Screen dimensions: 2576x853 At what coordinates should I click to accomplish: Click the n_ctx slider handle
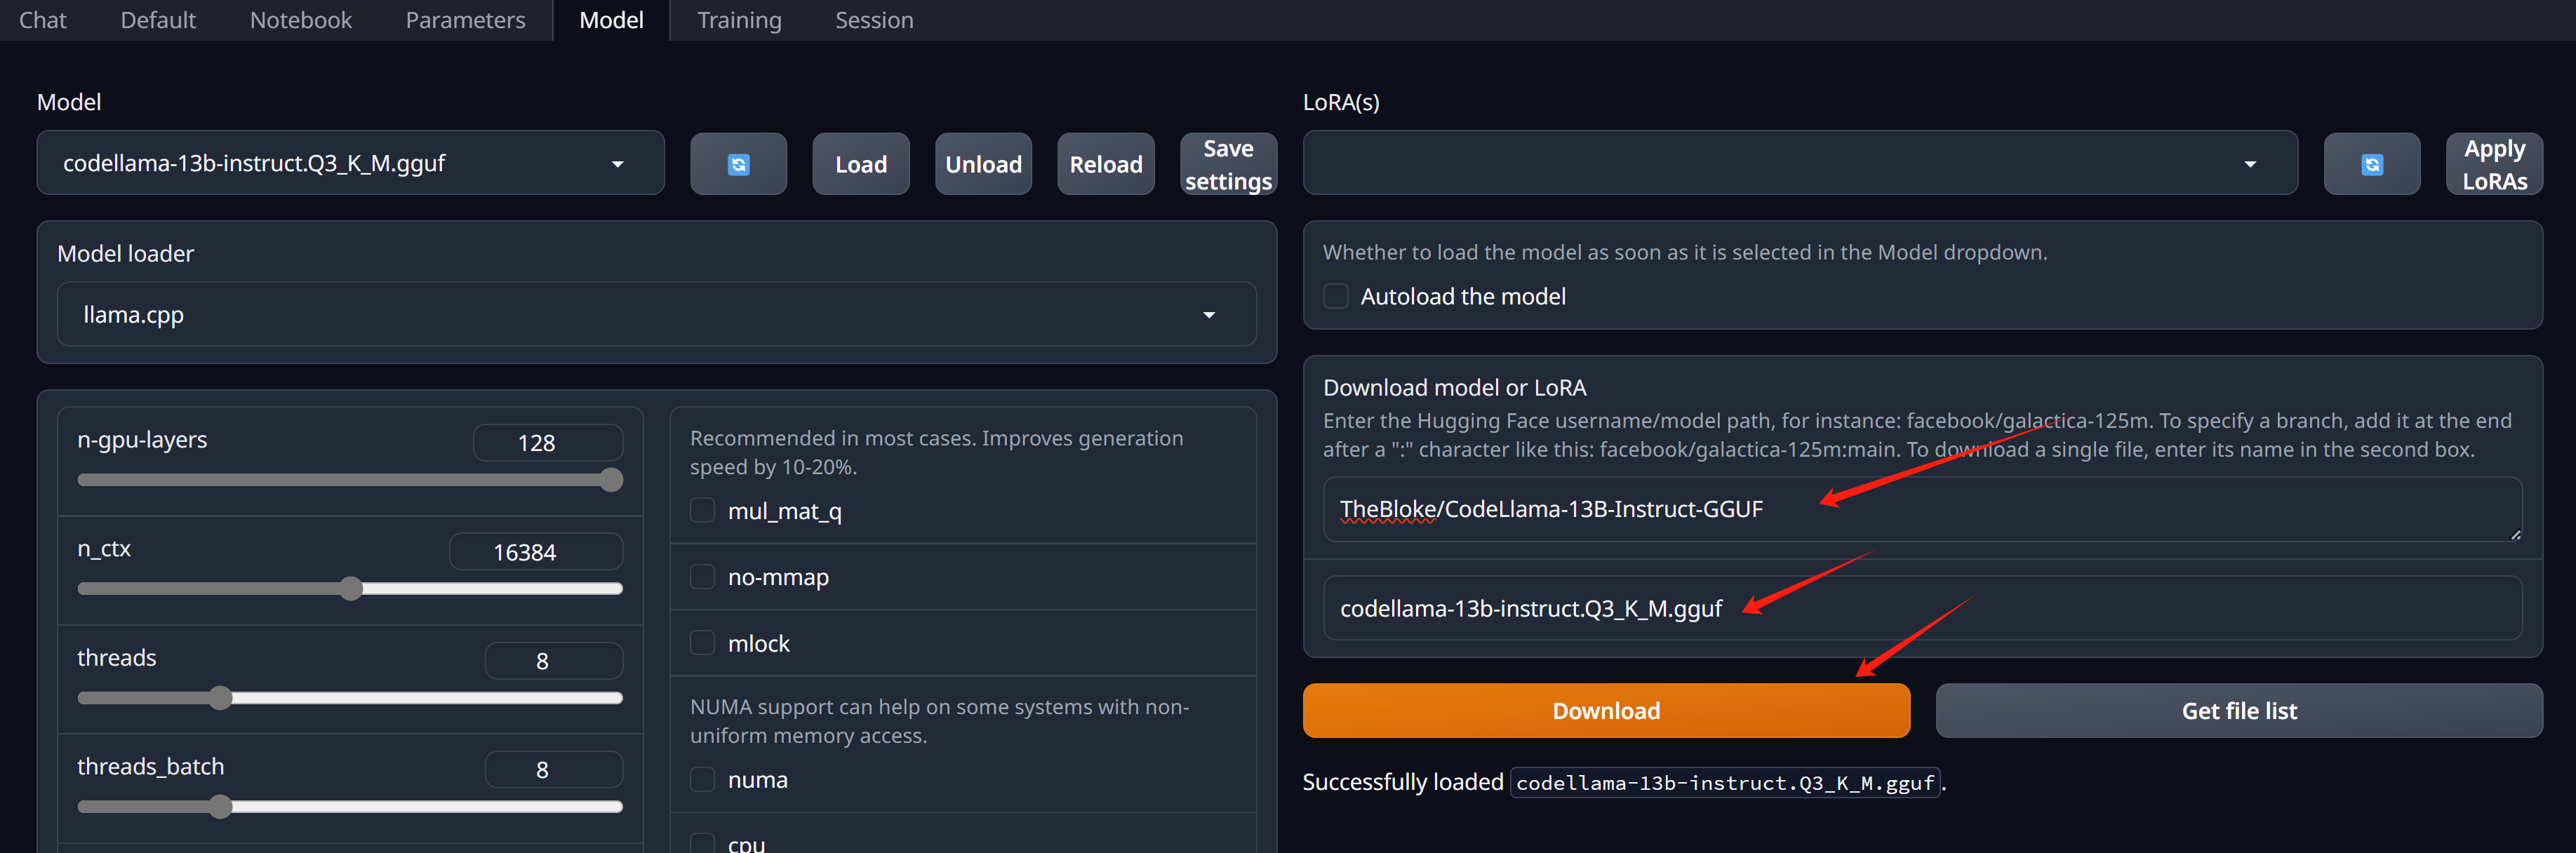tap(350, 588)
